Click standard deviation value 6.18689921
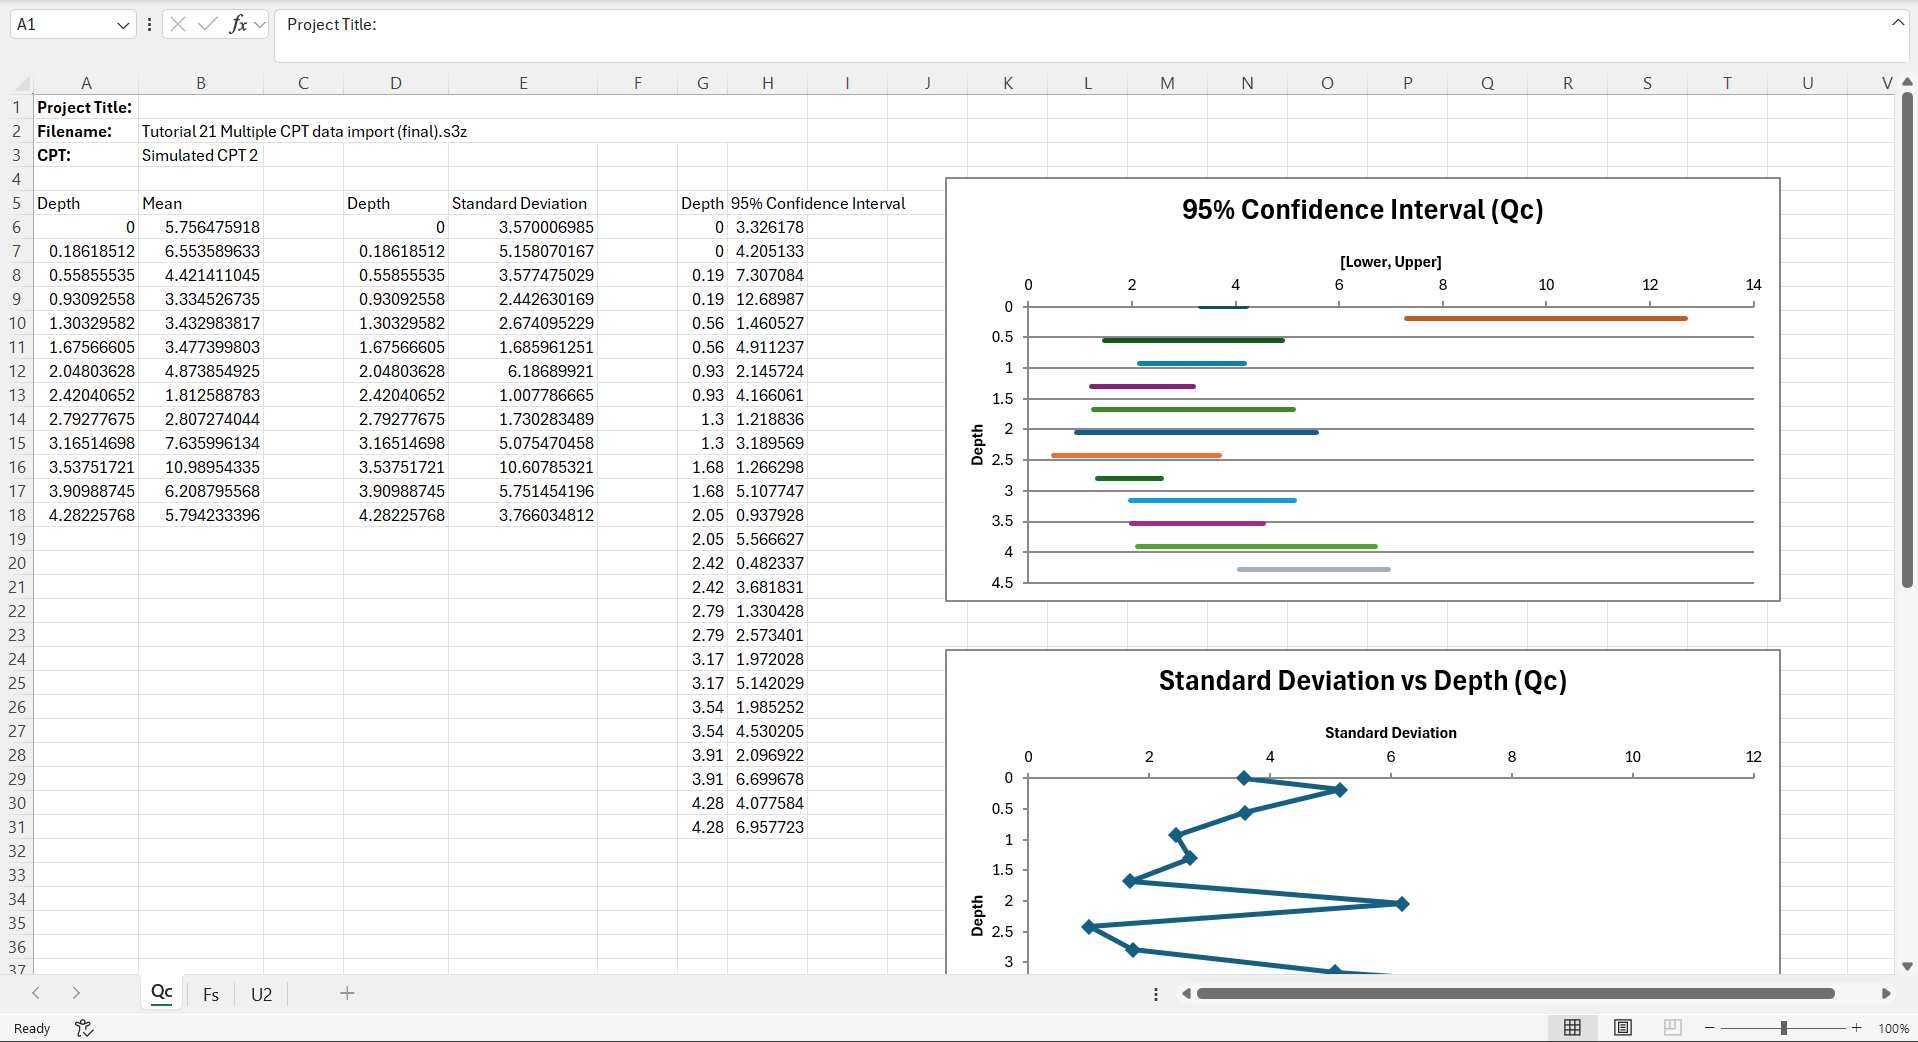 point(522,371)
